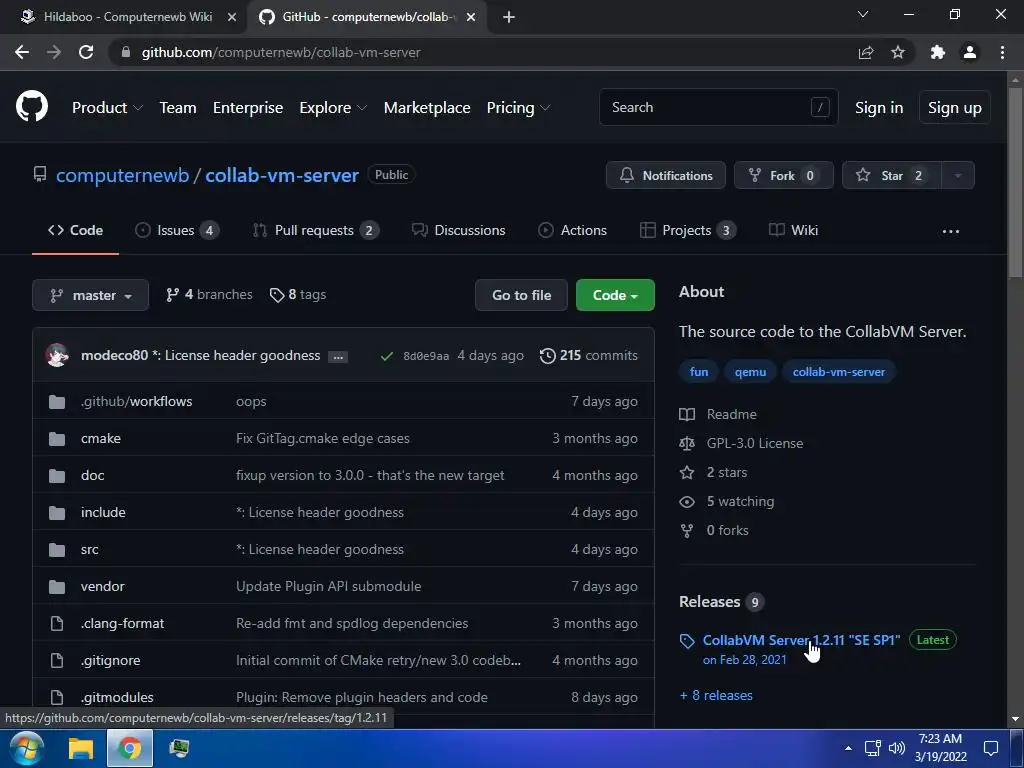1024x768 pixels.
Task: Expand the Product menu
Action: point(107,108)
